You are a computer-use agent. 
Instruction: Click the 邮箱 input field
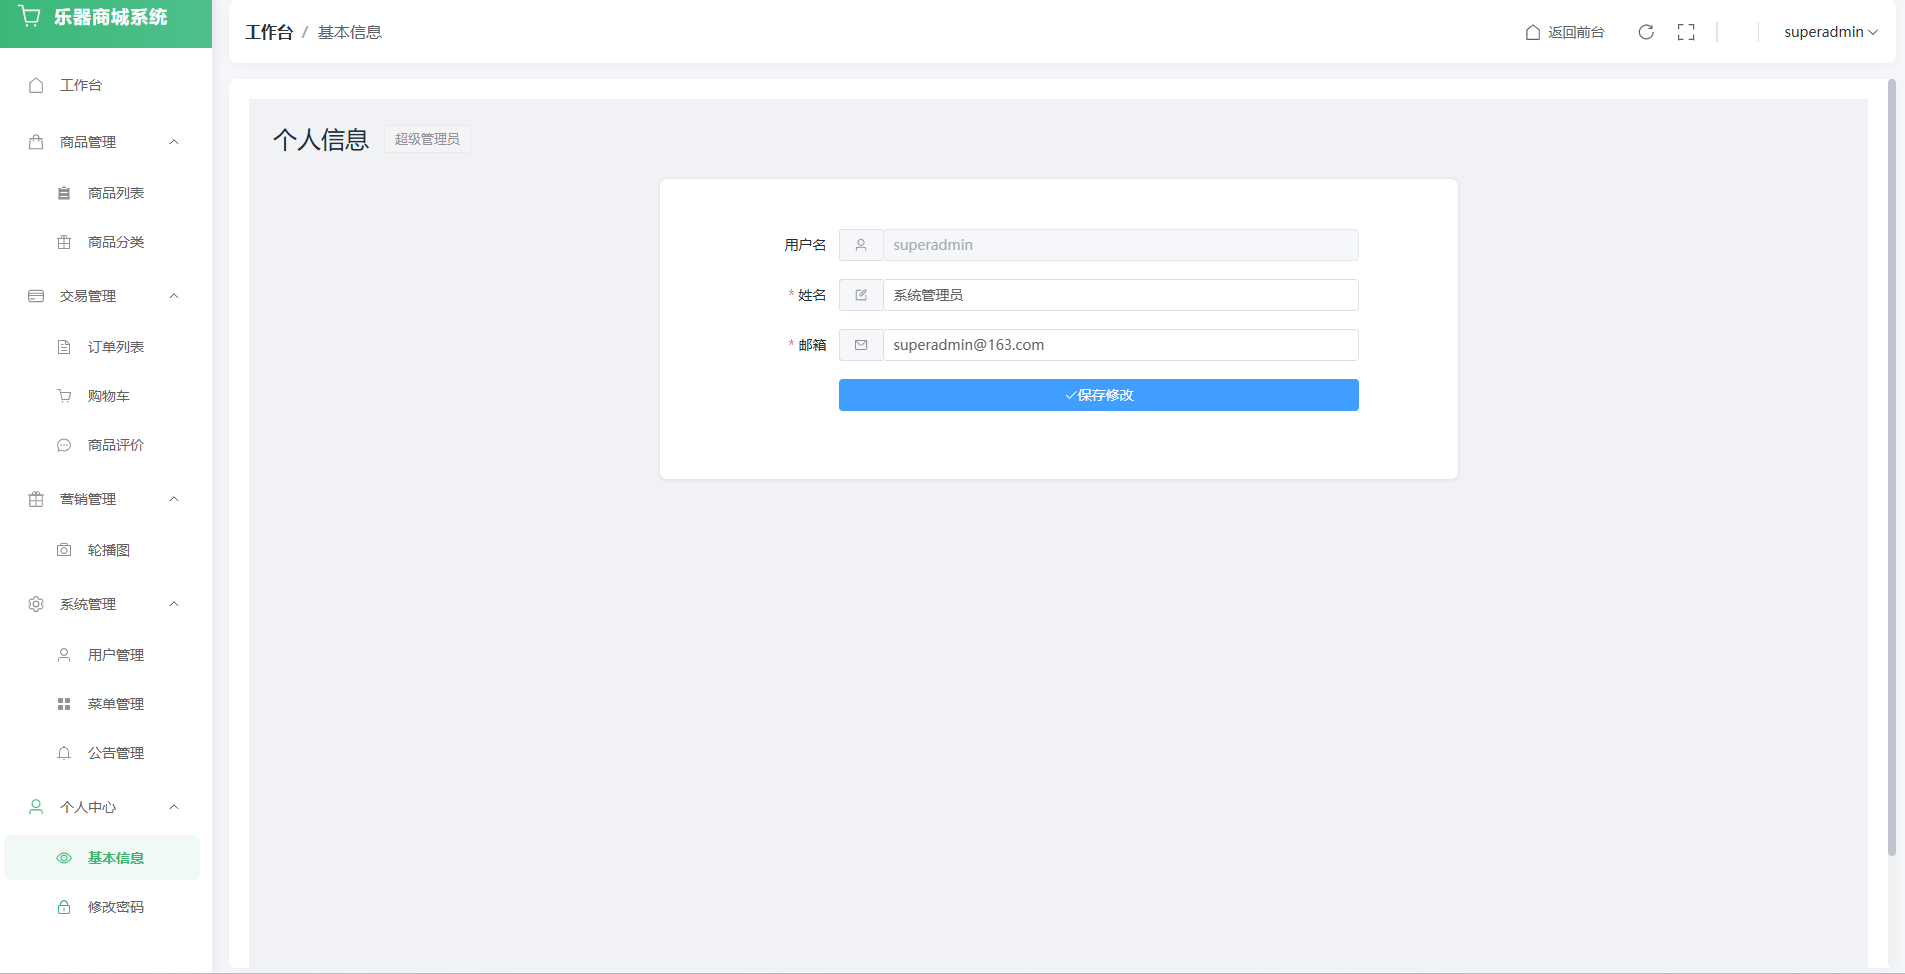1119,345
